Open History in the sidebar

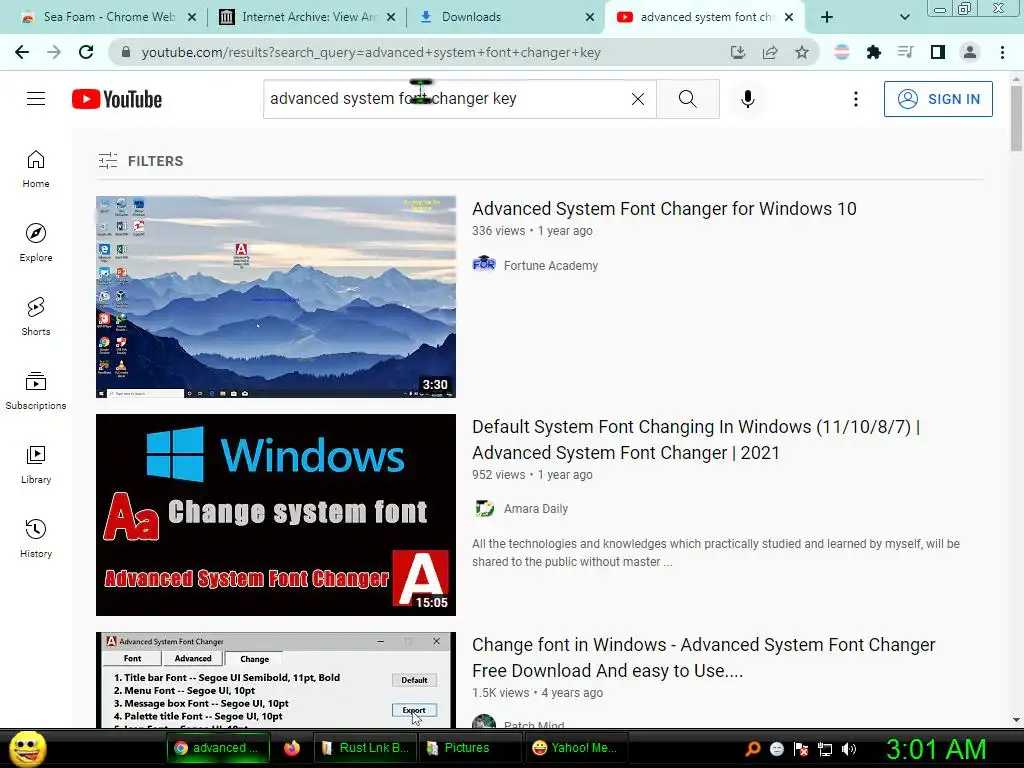[36, 538]
